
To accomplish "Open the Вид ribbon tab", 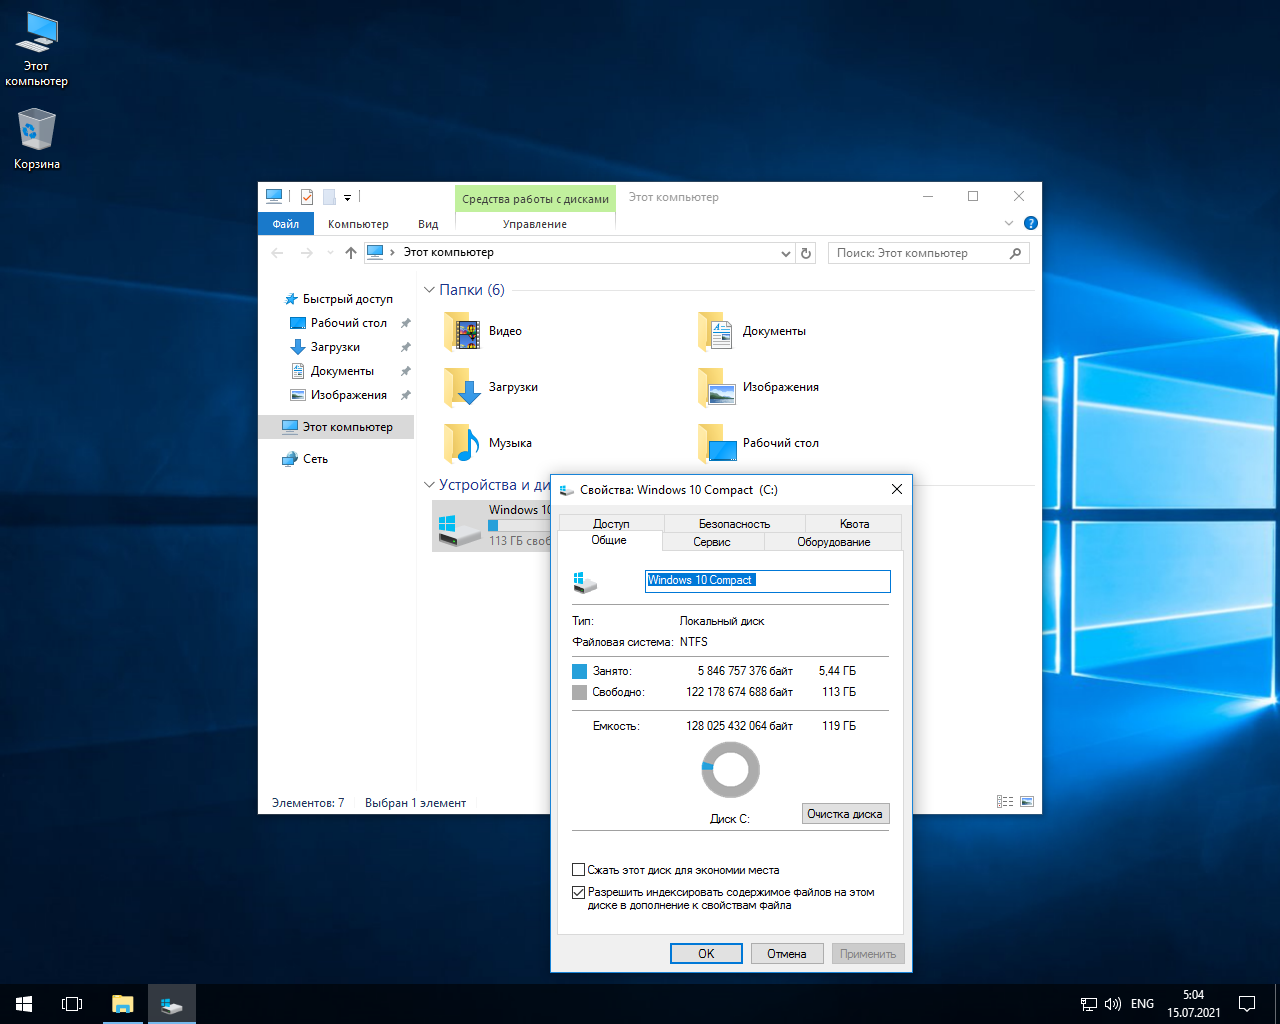I will (x=428, y=224).
